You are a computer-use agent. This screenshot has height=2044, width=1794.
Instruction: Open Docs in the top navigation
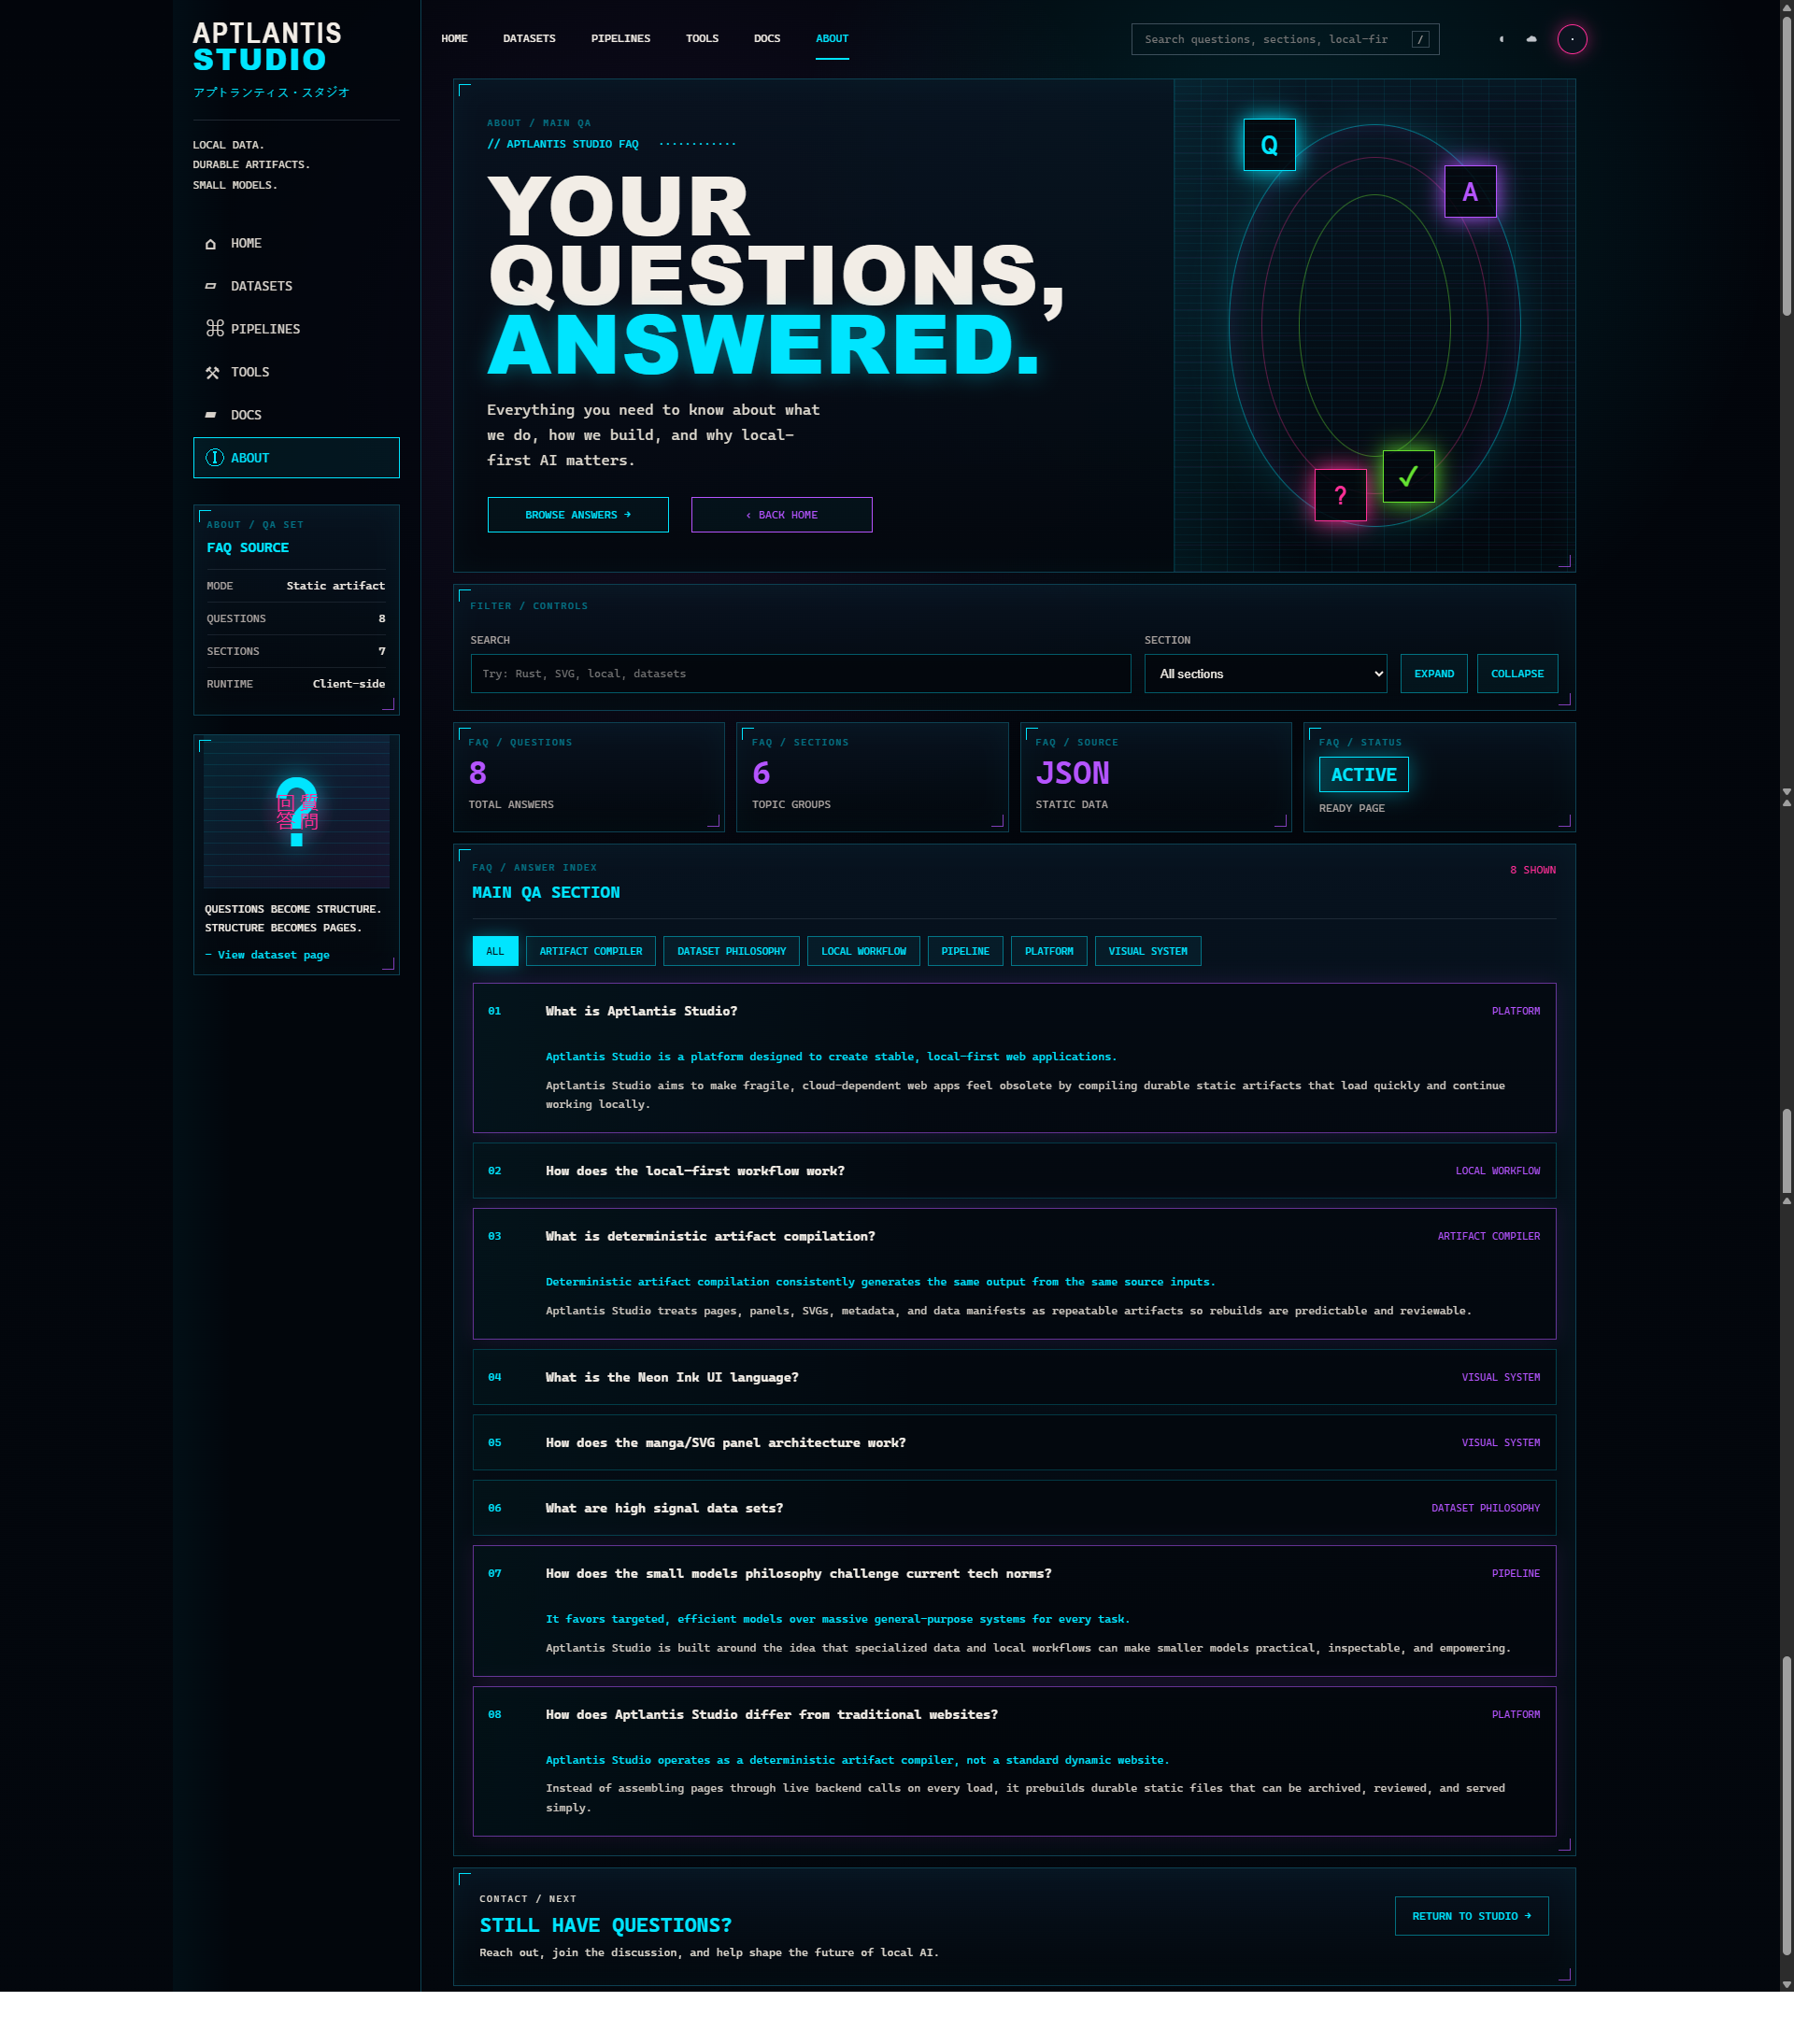tap(767, 39)
